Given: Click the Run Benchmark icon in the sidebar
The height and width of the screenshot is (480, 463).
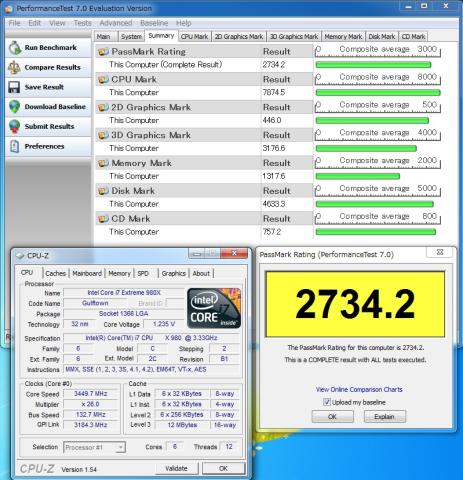Looking at the screenshot, I should coord(15,48).
